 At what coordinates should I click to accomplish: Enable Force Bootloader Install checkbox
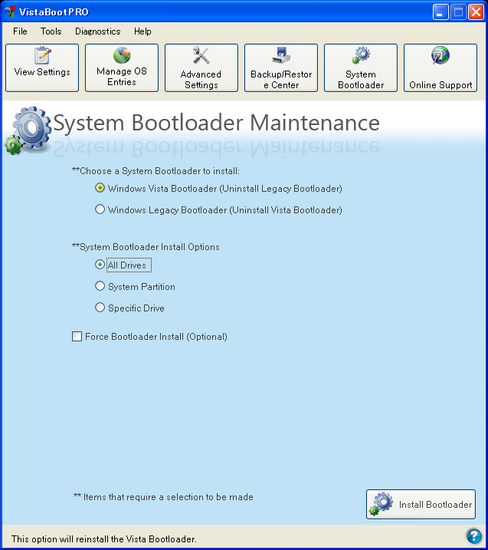(77, 336)
